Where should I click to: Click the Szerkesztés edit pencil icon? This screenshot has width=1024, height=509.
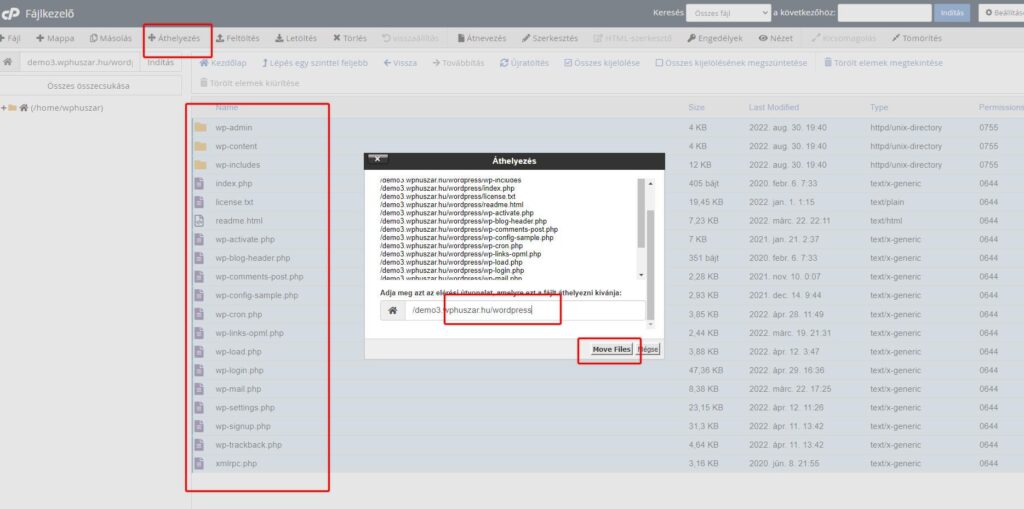[x=527, y=39]
